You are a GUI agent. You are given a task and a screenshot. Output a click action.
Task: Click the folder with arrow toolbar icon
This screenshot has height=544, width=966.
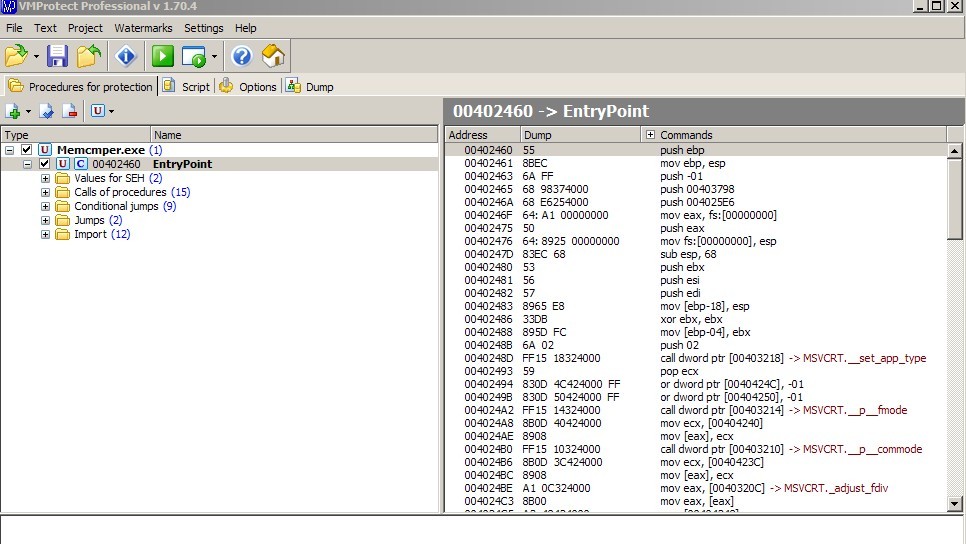click(89, 56)
